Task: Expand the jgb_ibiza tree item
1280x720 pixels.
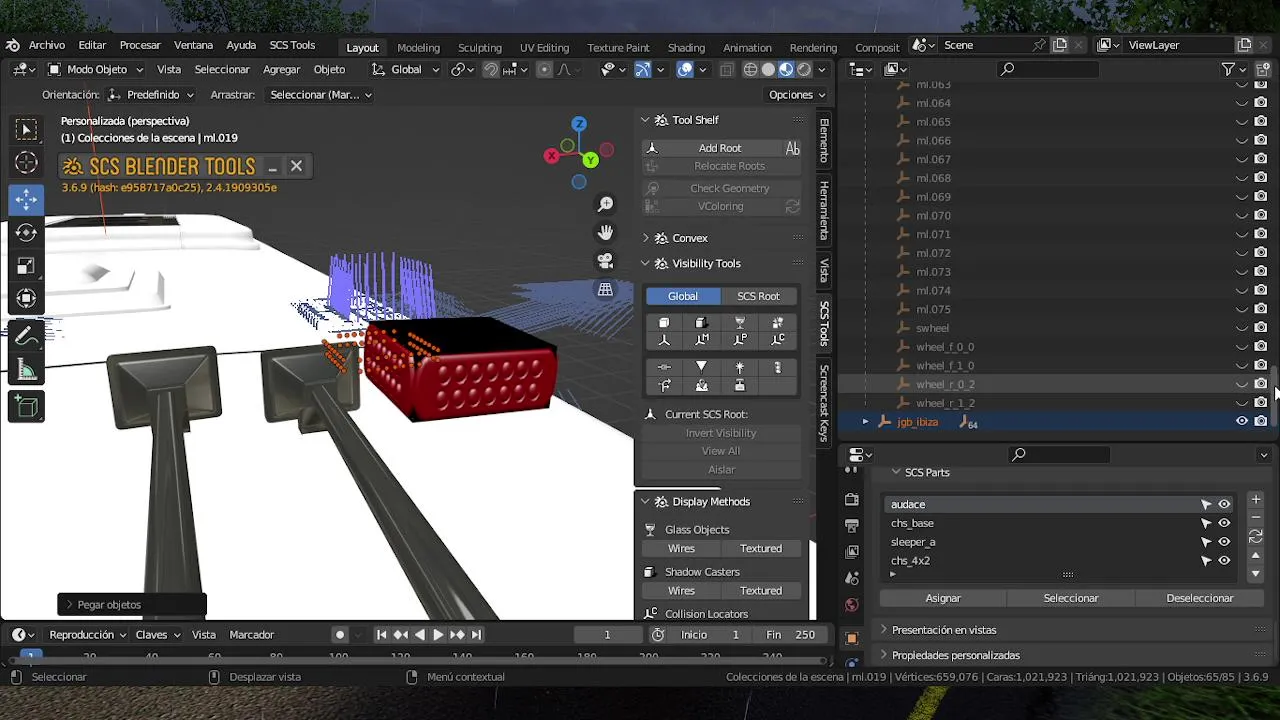Action: 865,422
